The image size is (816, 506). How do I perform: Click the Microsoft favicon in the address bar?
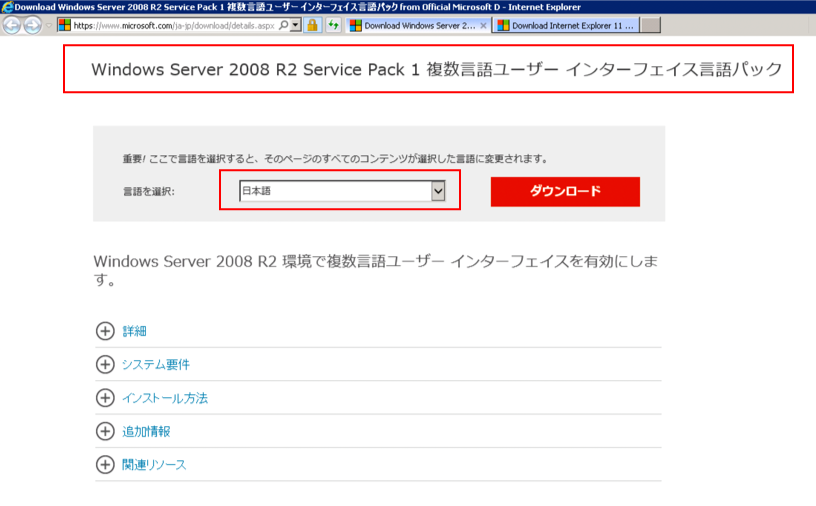pos(65,25)
